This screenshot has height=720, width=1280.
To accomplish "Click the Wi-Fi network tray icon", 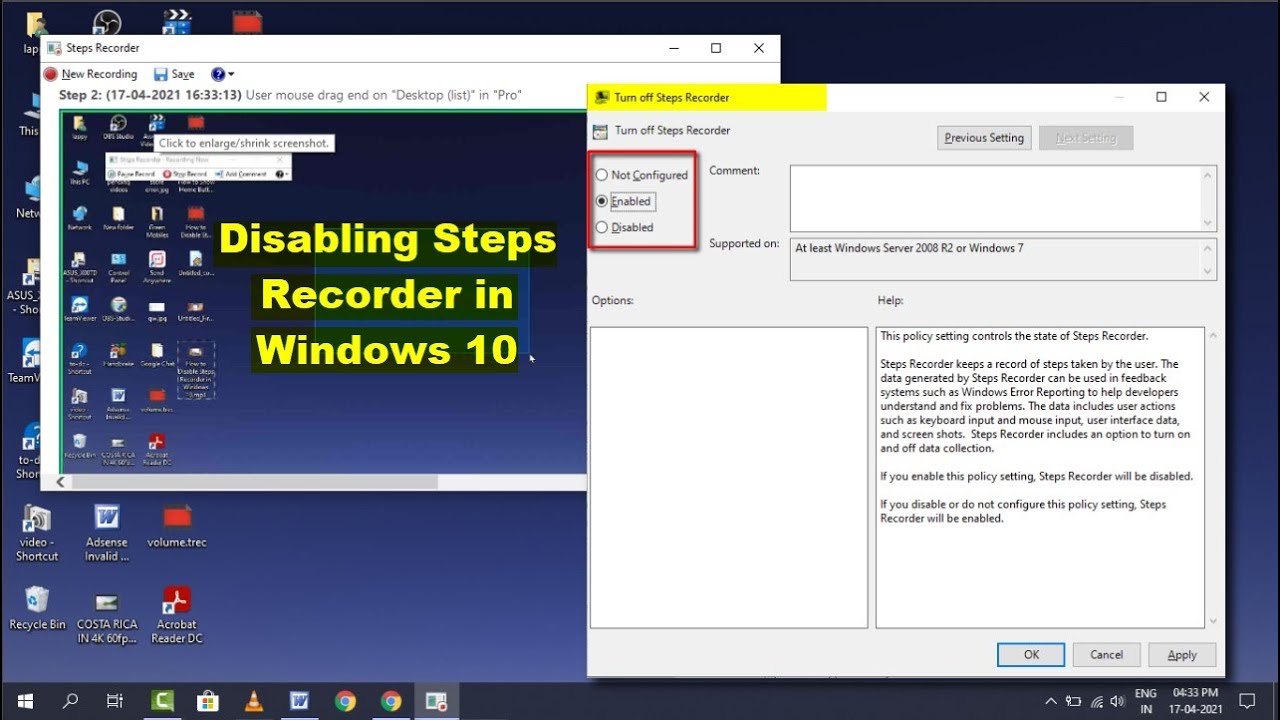I will point(1097,701).
